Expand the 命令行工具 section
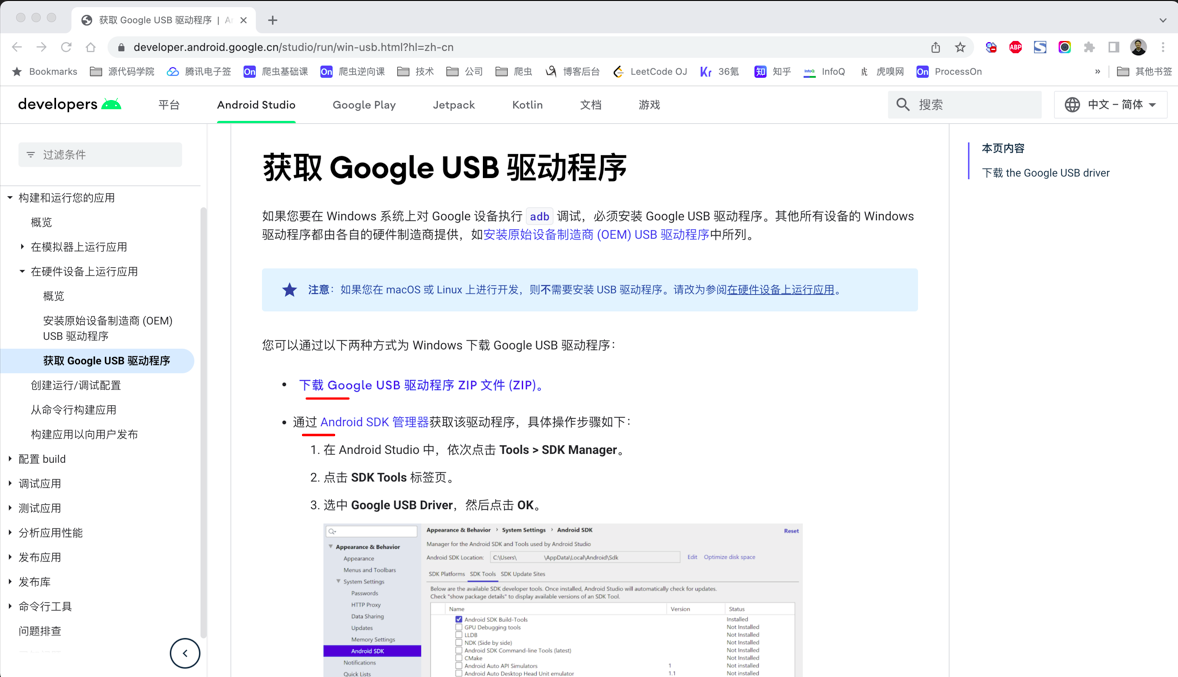This screenshot has width=1178, height=677. point(10,606)
